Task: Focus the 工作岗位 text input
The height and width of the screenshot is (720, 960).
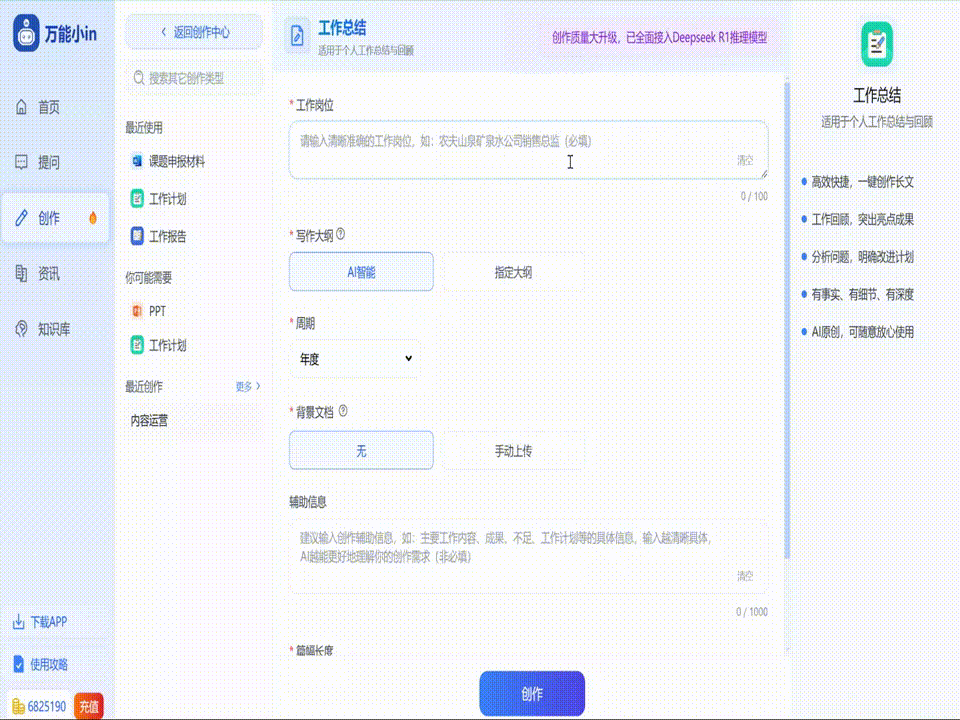Action: tap(528, 150)
